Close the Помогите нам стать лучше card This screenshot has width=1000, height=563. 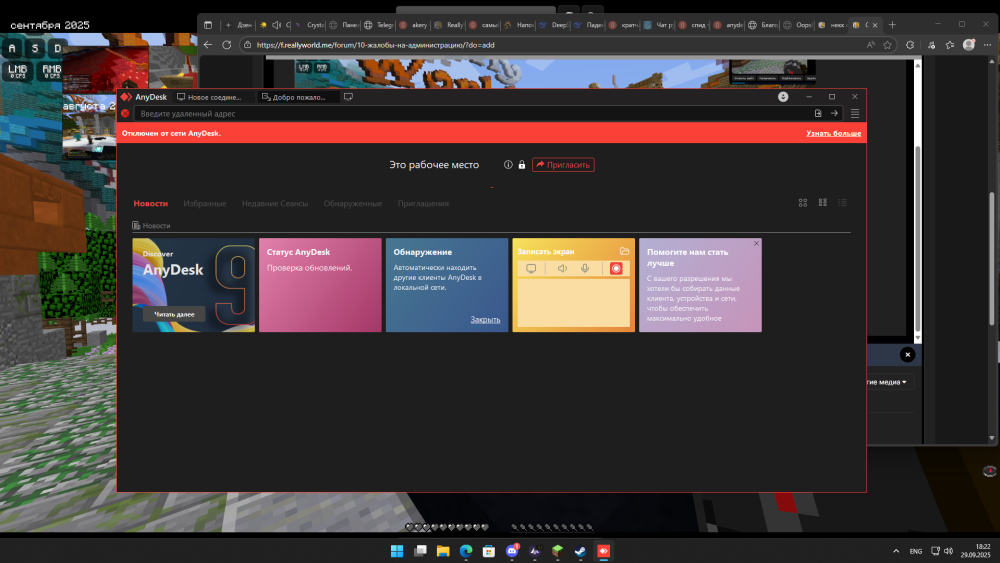point(756,244)
